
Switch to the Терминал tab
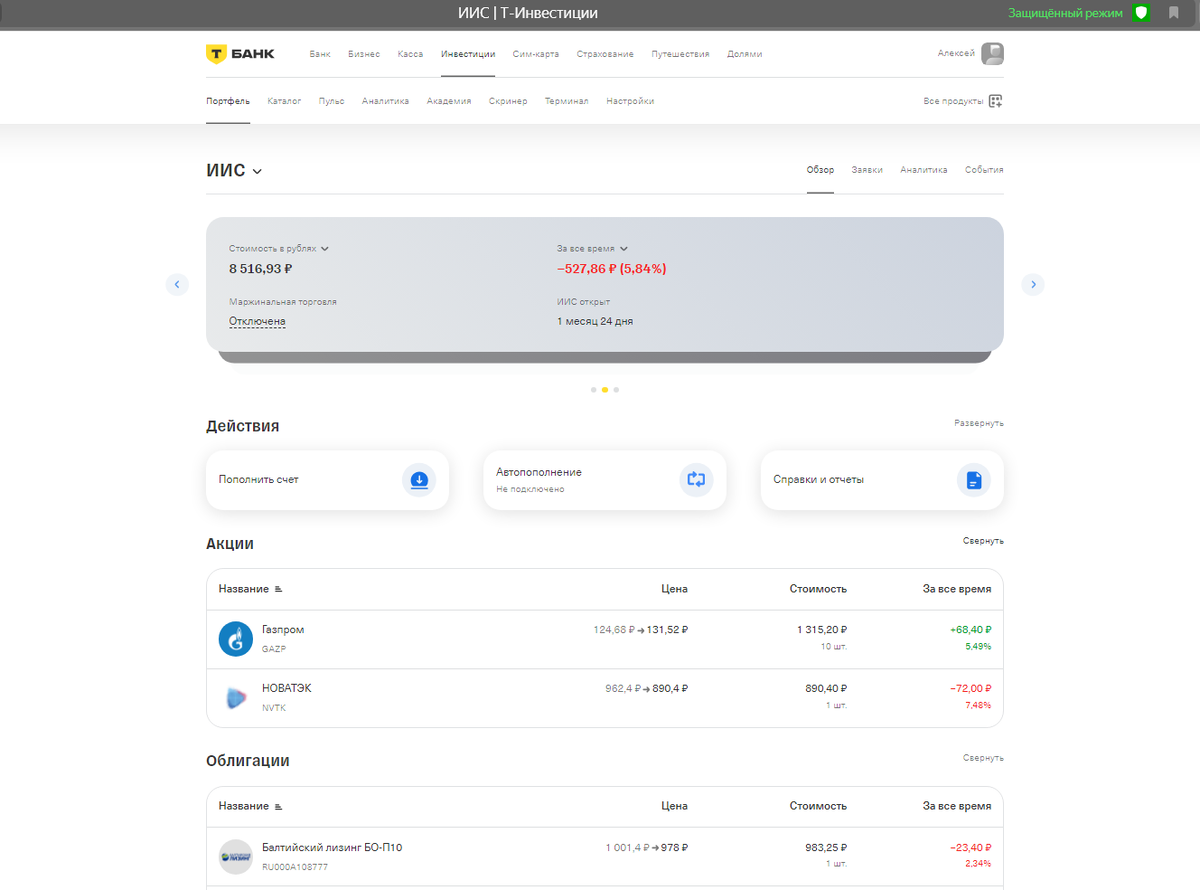566,101
